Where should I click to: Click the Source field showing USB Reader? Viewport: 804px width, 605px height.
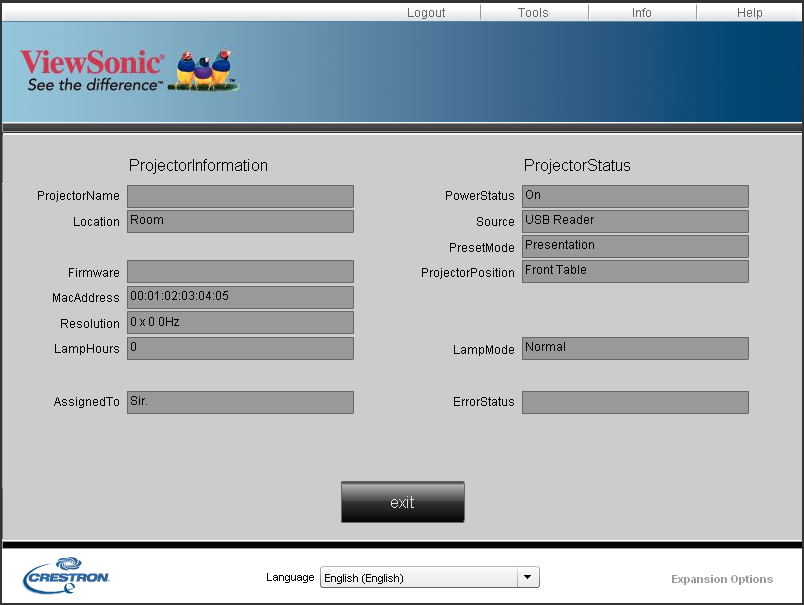635,221
